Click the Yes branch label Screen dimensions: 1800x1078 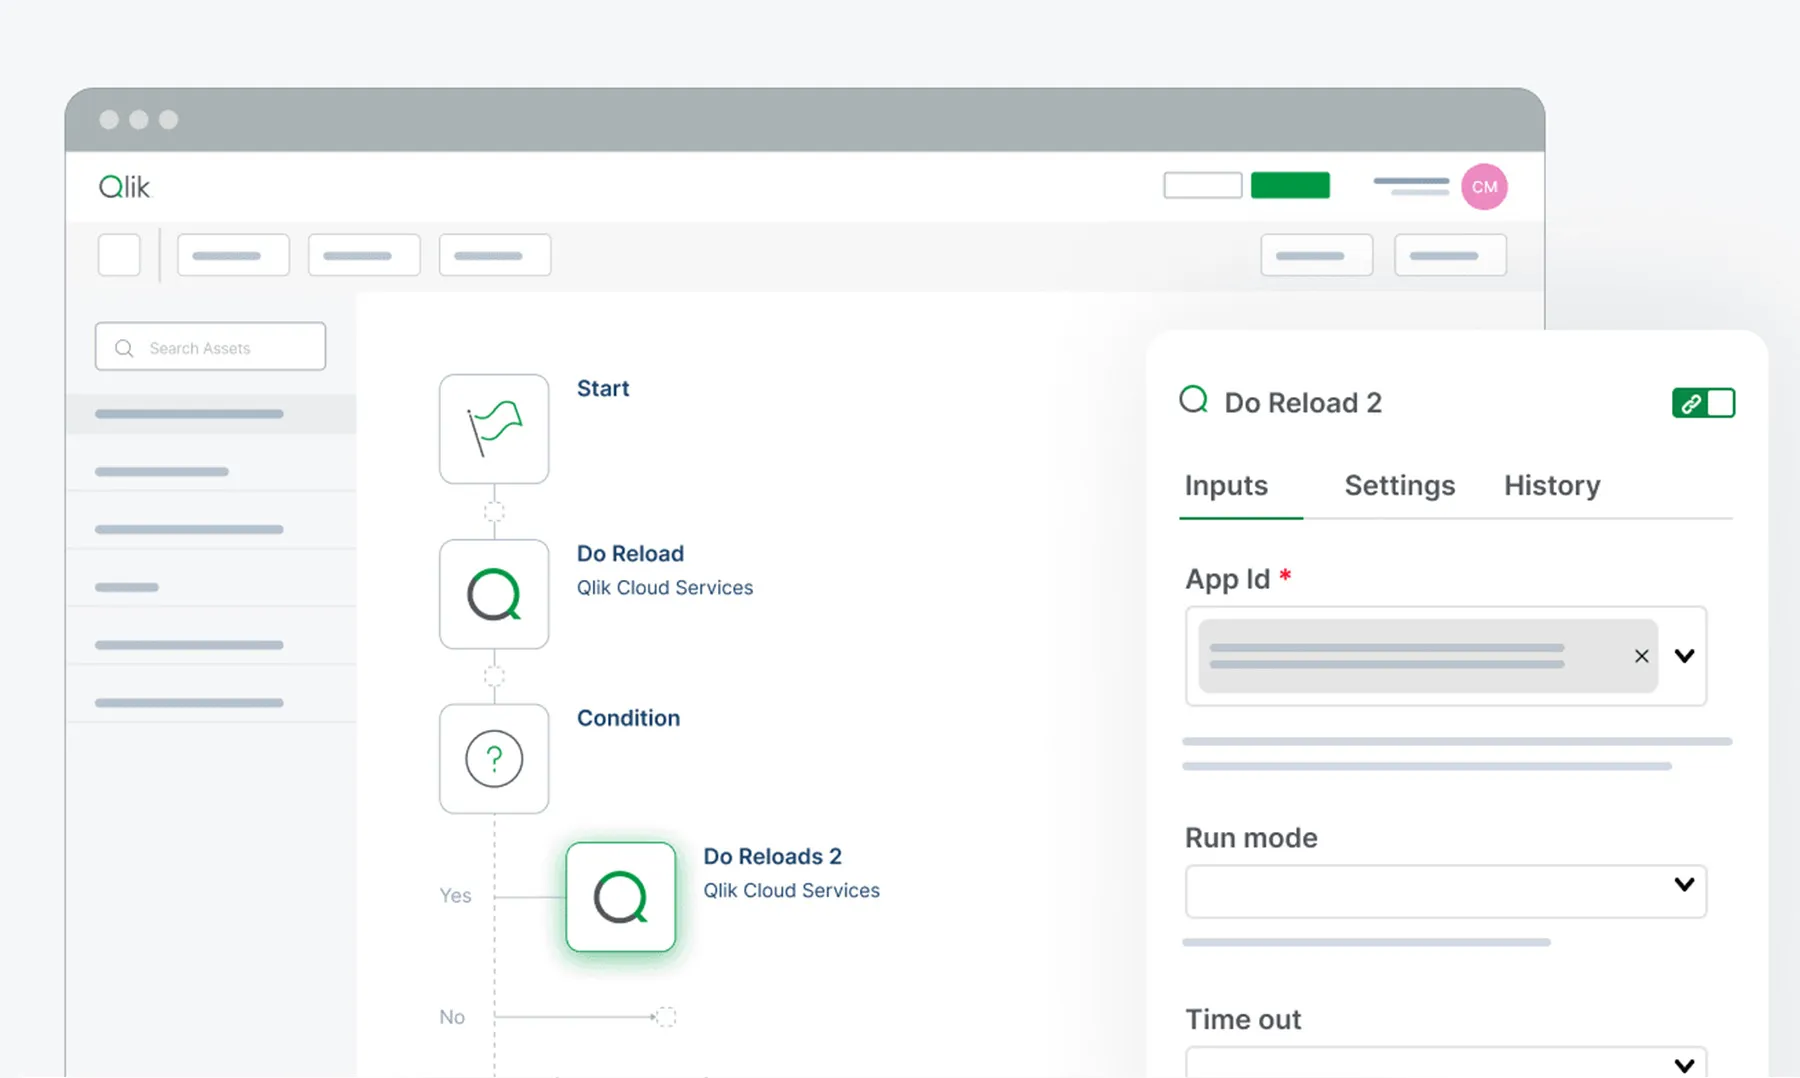pos(455,896)
